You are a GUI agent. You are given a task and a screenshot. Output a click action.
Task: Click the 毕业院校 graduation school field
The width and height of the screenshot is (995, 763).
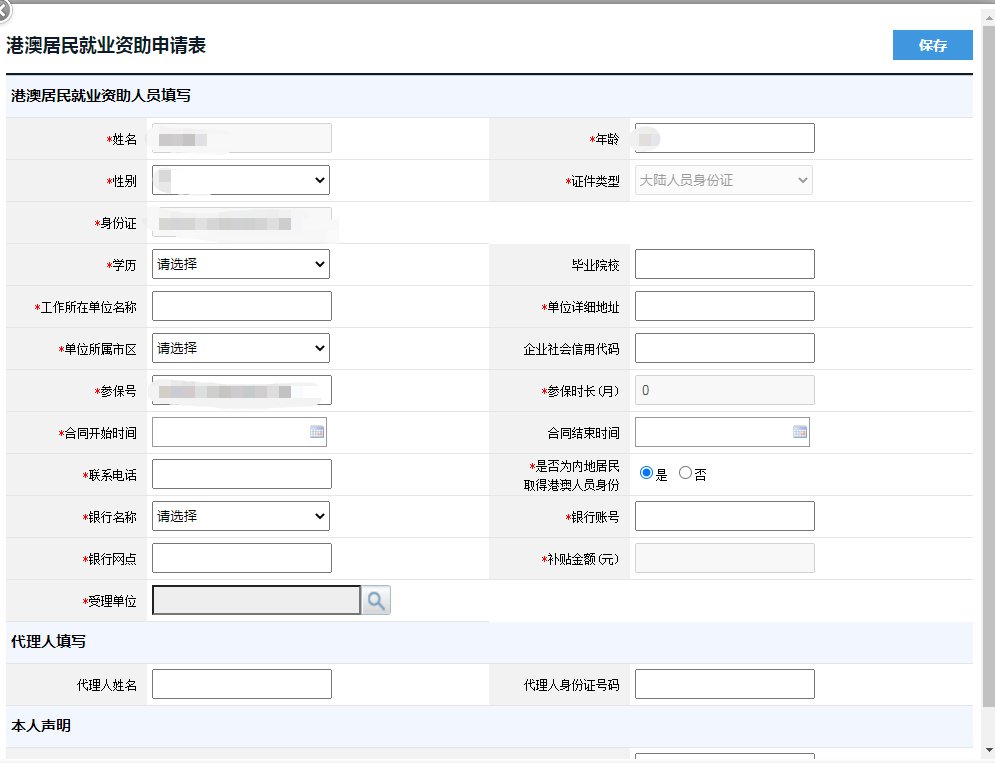pos(724,264)
